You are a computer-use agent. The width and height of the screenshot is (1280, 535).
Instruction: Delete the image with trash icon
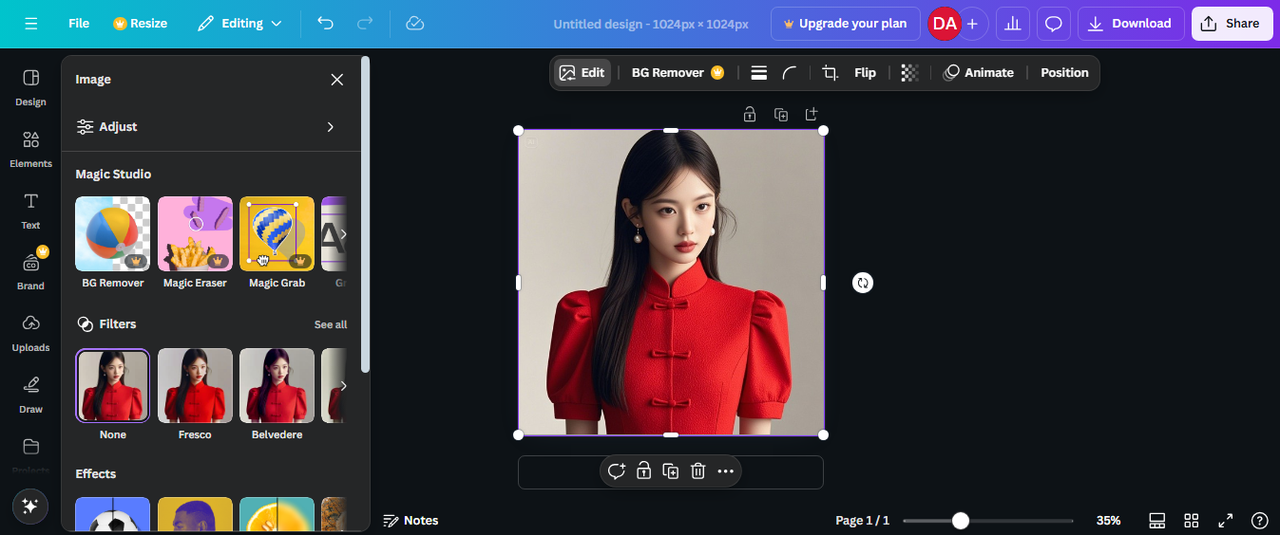click(698, 471)
